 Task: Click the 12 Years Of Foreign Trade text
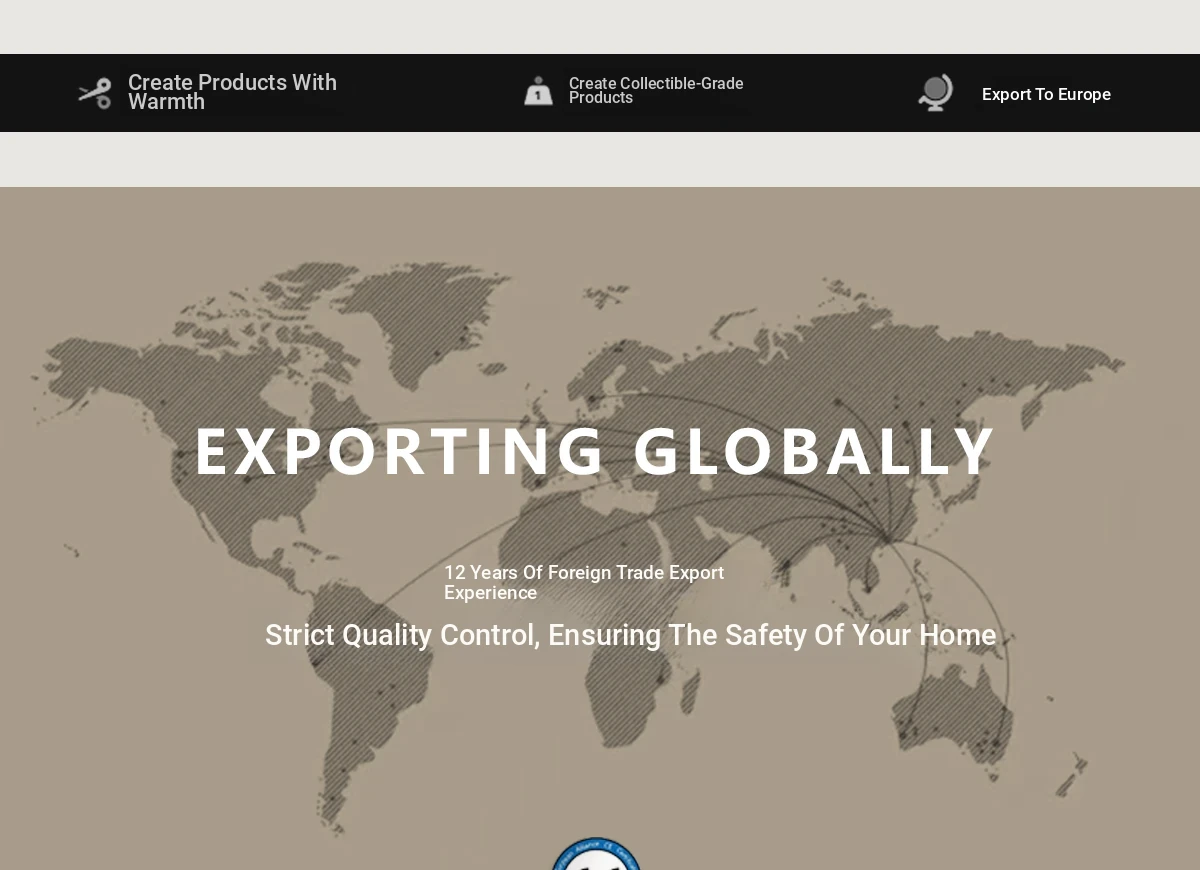pyautogui.click(x=583, y=582)
